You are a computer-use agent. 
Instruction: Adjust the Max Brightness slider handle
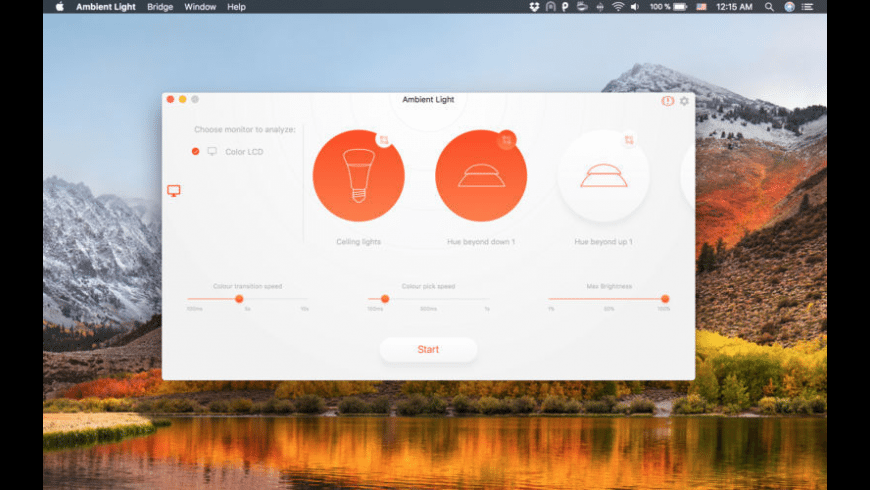click(x=665, y=299)
